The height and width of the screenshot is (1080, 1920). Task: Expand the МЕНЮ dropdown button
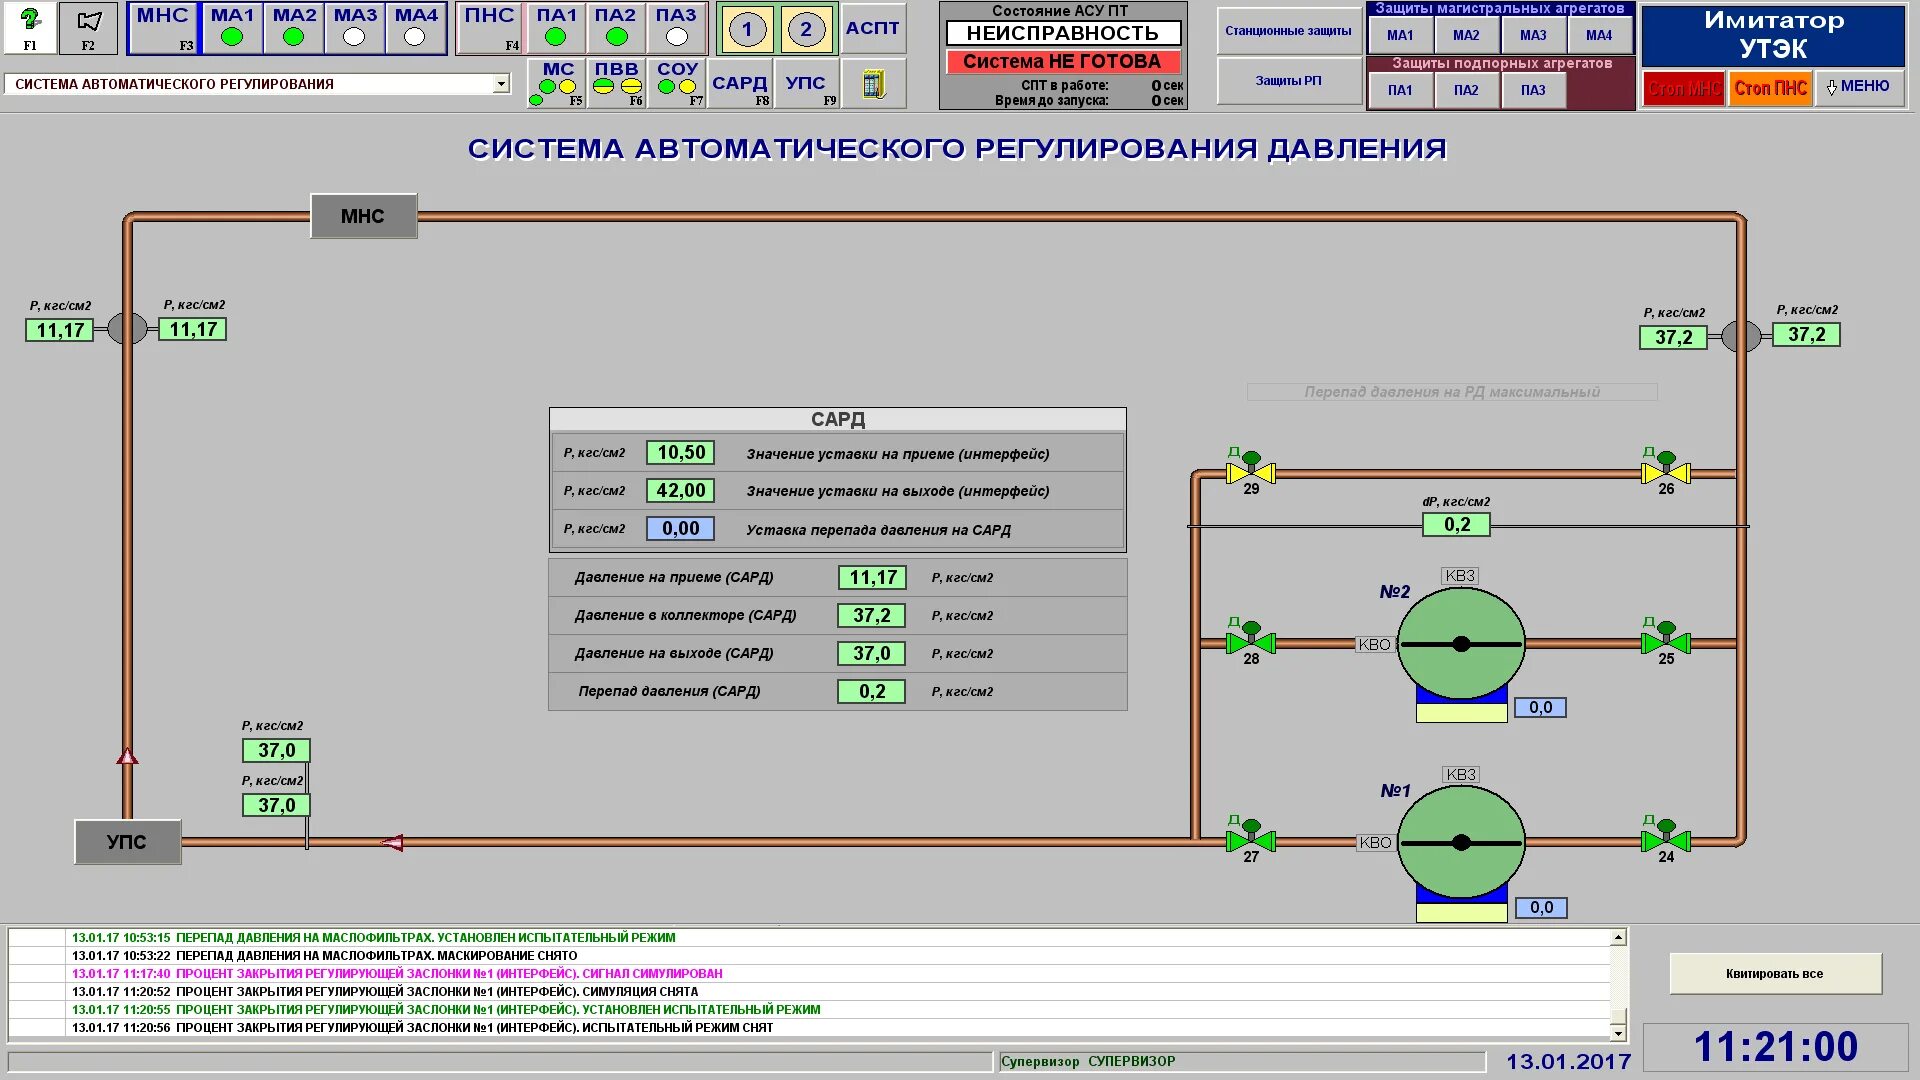pyautogui.click(x=1859, y=87)
